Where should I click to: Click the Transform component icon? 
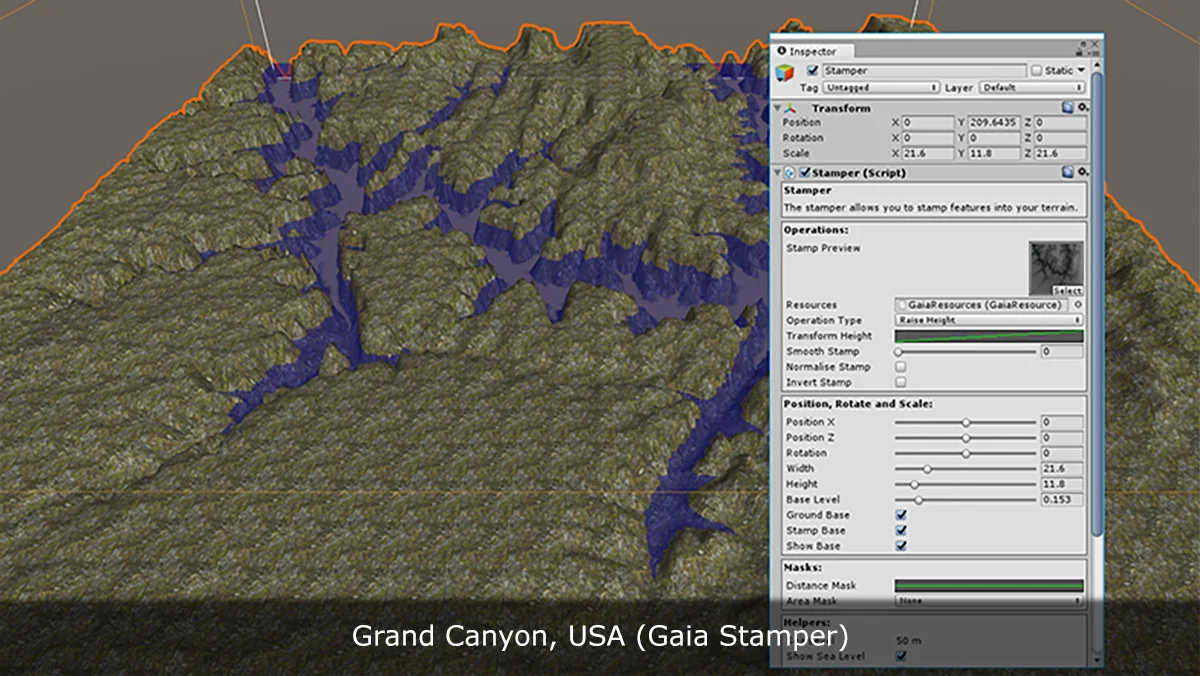click(790, 107)
